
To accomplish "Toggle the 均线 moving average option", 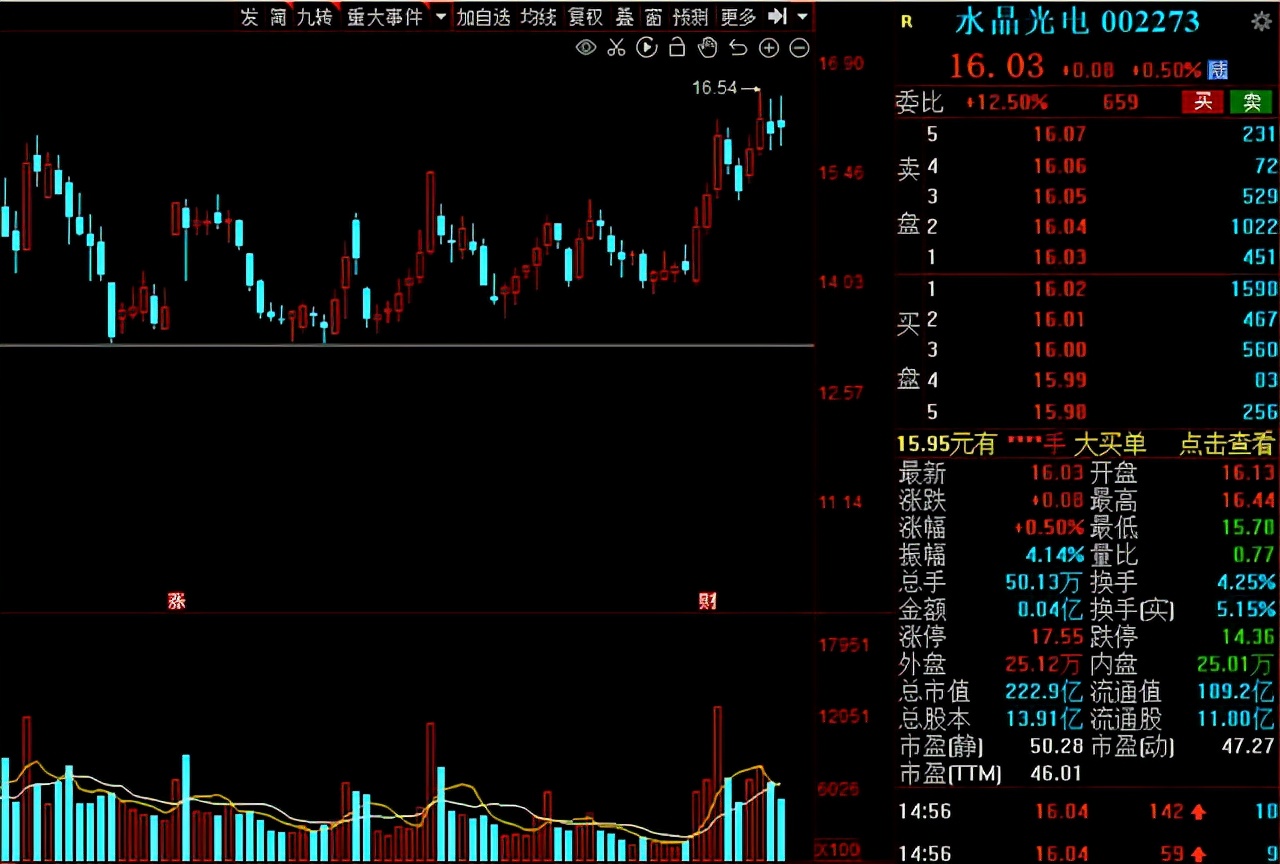I will tap(538, 17).
